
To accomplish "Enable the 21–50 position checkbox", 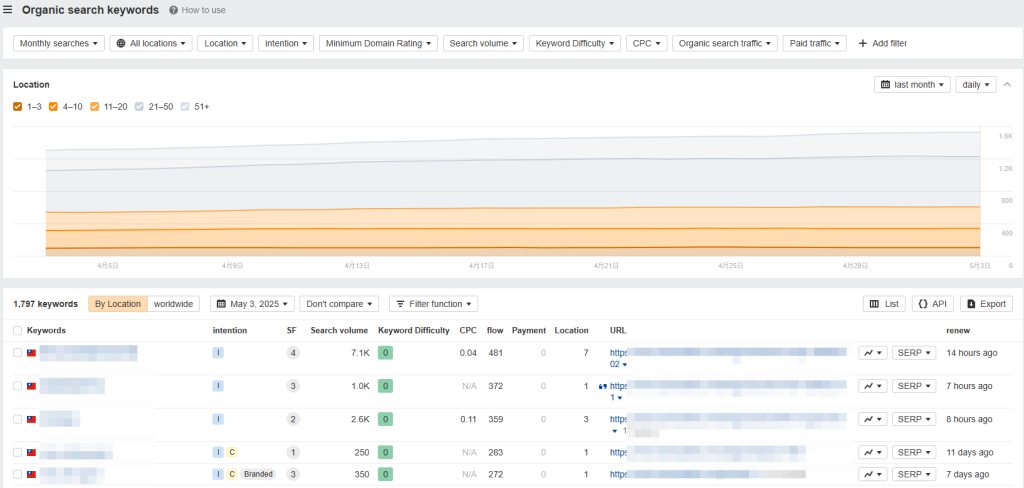I will 140,106.
